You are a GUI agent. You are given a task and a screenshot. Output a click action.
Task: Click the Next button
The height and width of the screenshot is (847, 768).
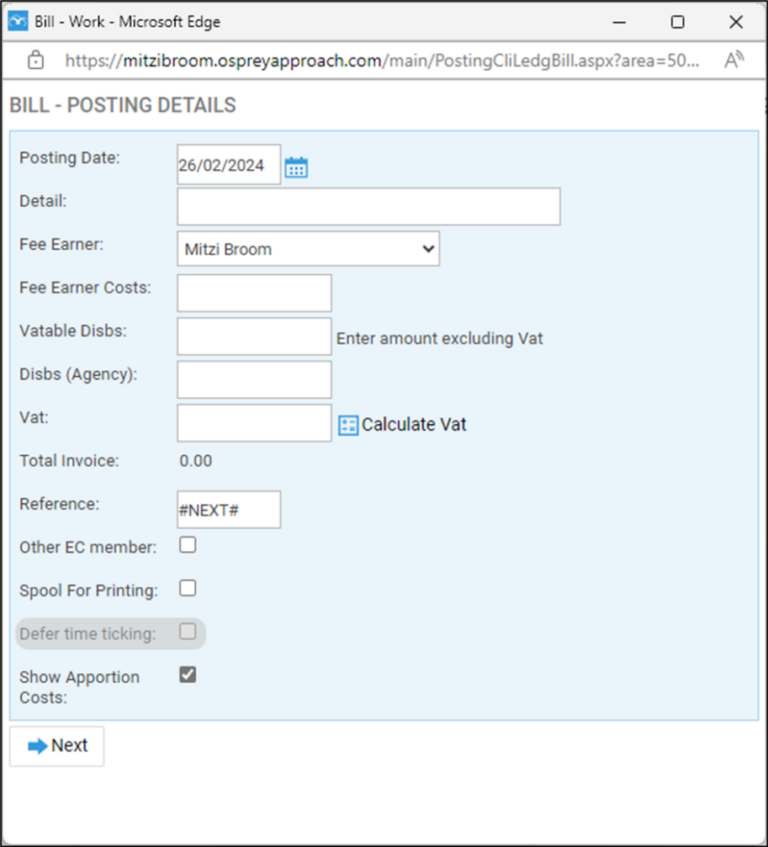coord(57,745)
